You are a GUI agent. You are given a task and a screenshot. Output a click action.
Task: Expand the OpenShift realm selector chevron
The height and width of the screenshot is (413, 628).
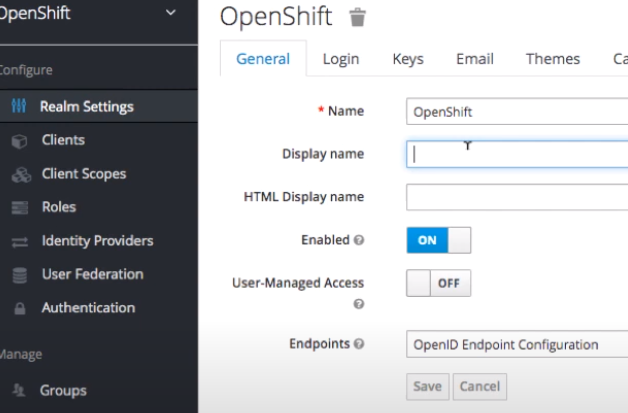coord(171,12)
